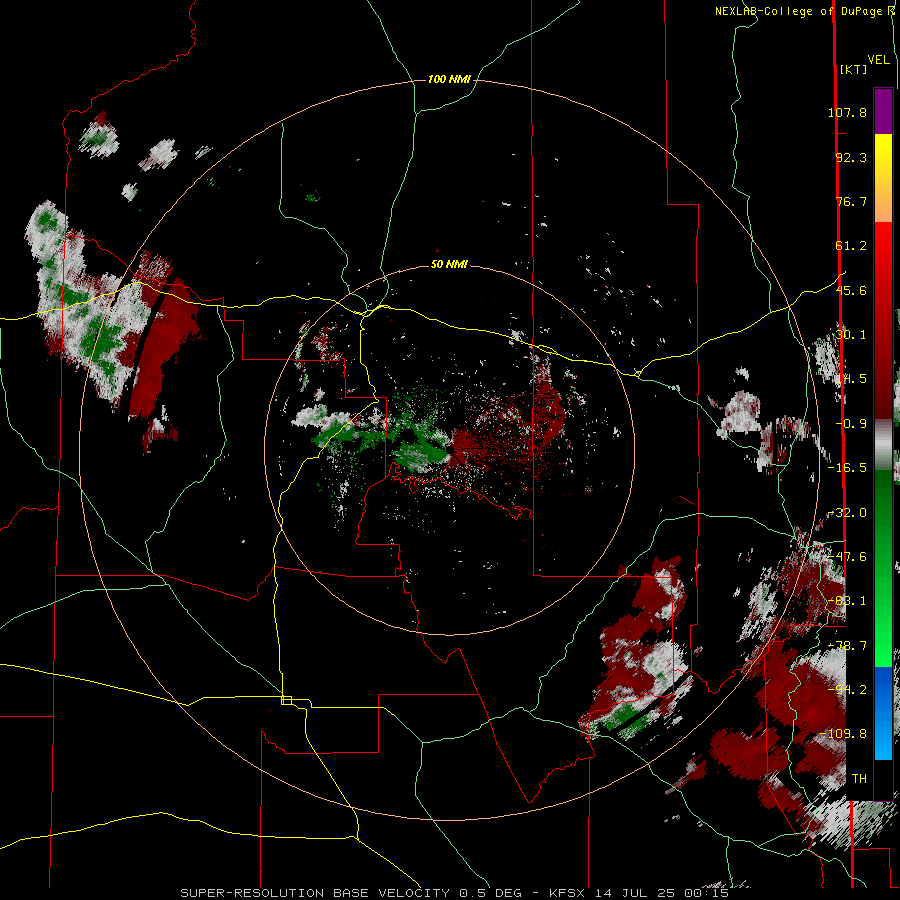The width and height of the screenshot is (900, 900).
Task: Click the 45.6 velocity scale value
Action: coord(851,290)
